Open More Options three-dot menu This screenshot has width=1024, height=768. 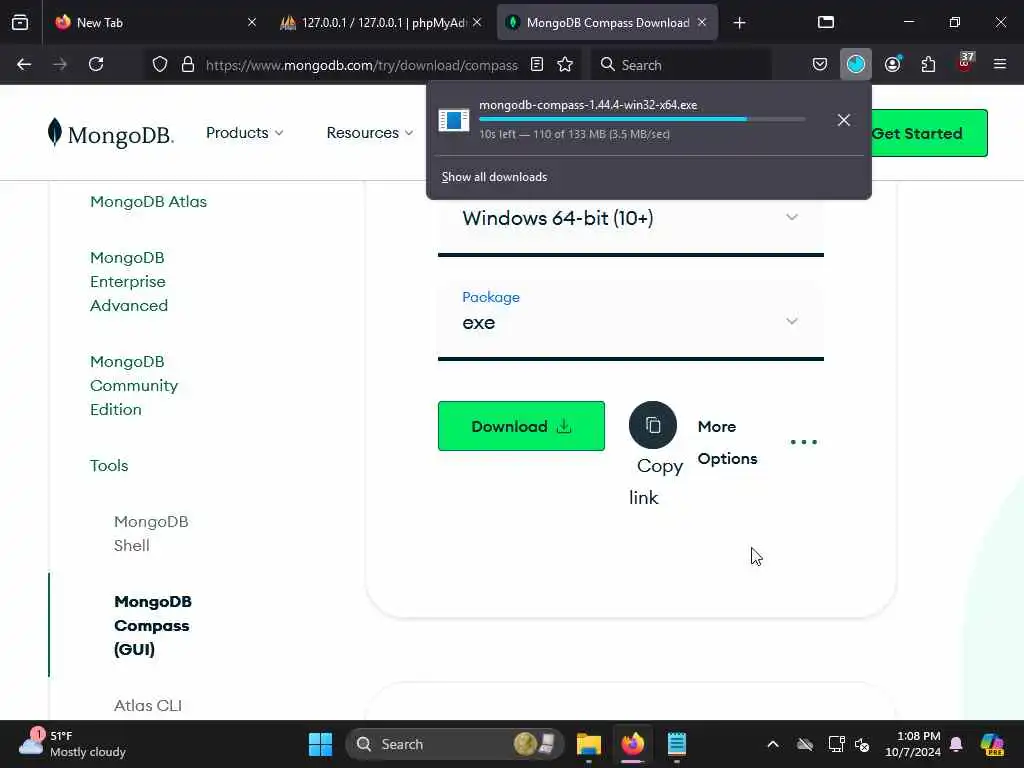(803, 442)
